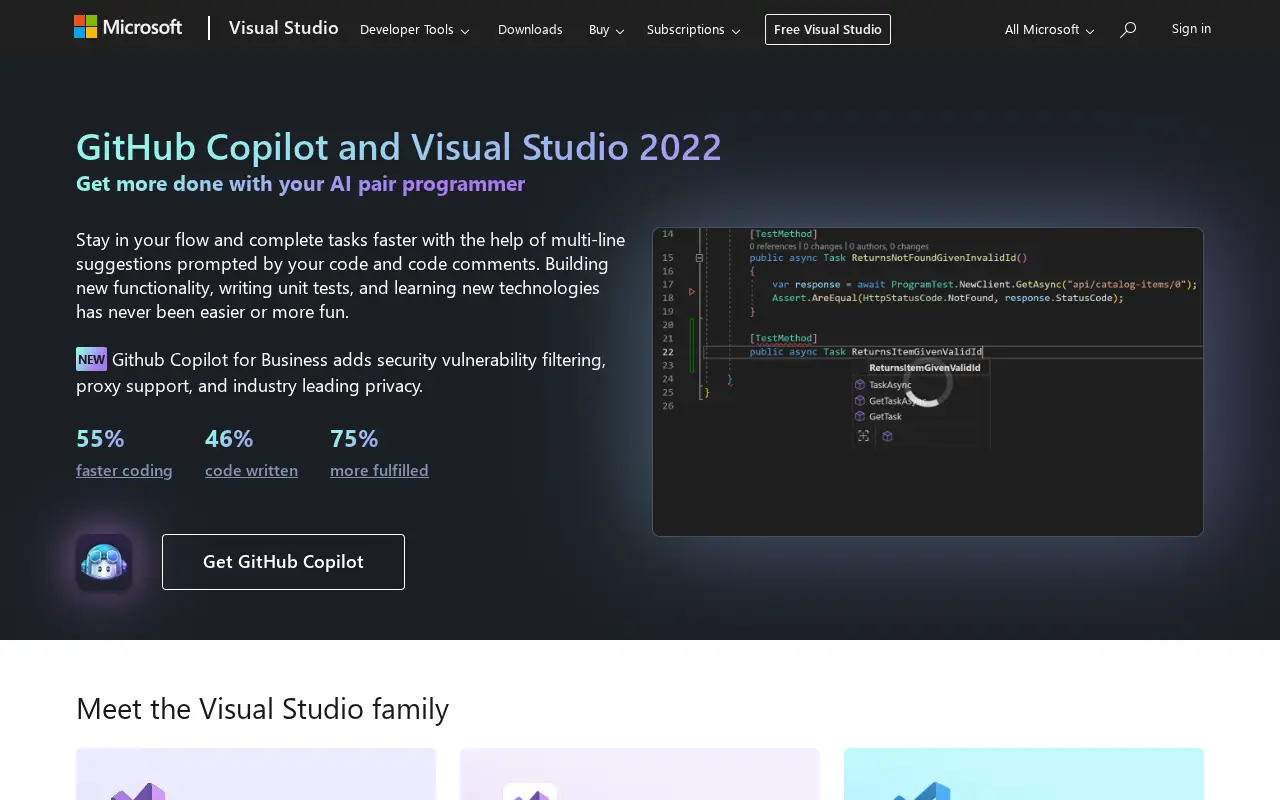Expand the All Microsoft menu
This screenshot has height=800, width=1280.
tap(1050, 30)
